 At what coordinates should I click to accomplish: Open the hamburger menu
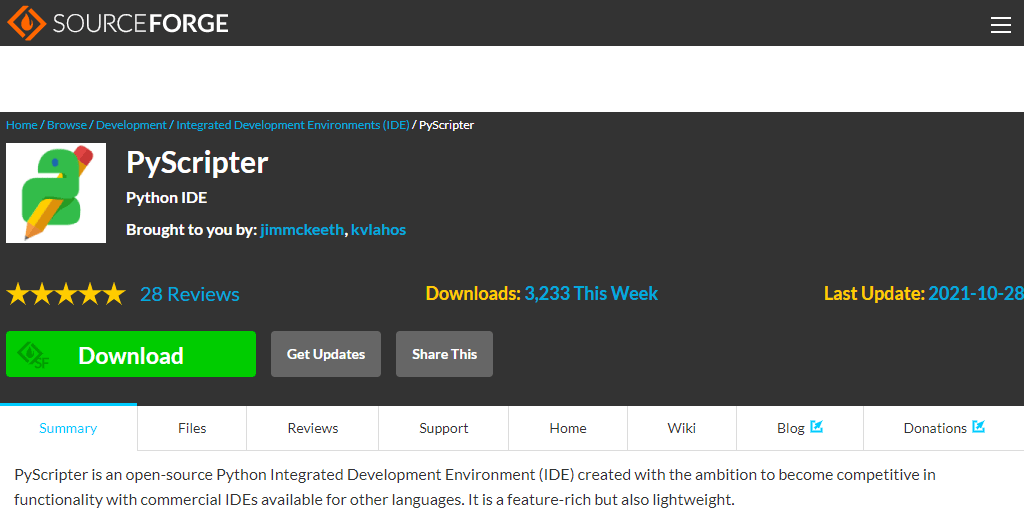point(1000,25)
